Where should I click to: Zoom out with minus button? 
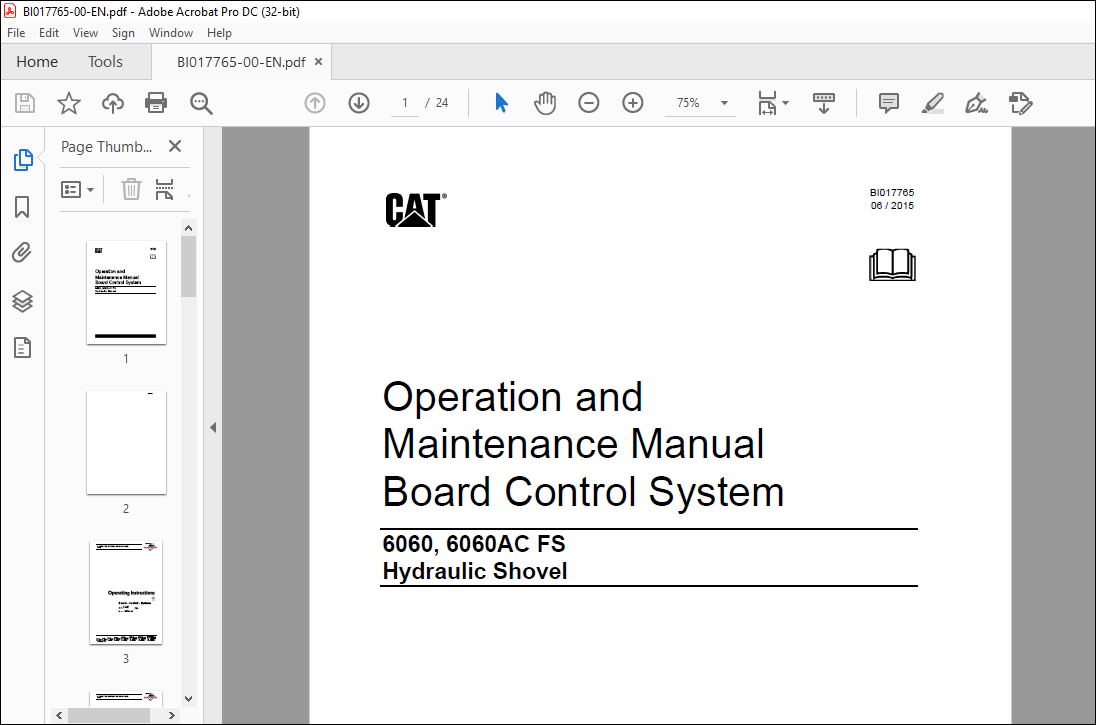[589, 103]
